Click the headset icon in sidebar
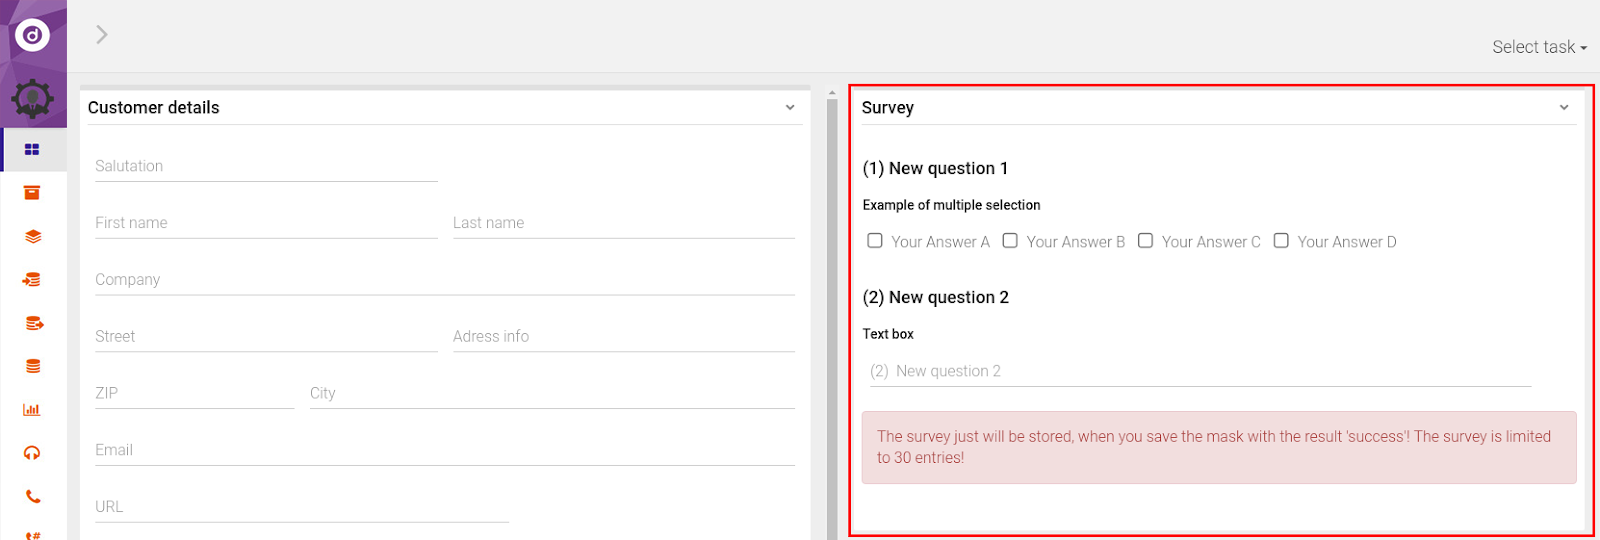Viewport: 1600px width, 540px height. point(32,453)
